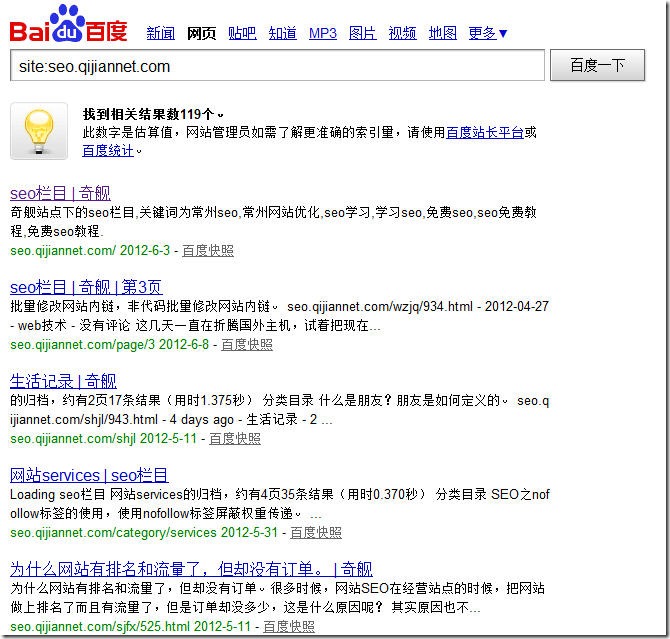The image size is (670, 639).
Task: Open 百度快照 for seo.qijiannet.com/category/services
Action: [x=316, y=533]
